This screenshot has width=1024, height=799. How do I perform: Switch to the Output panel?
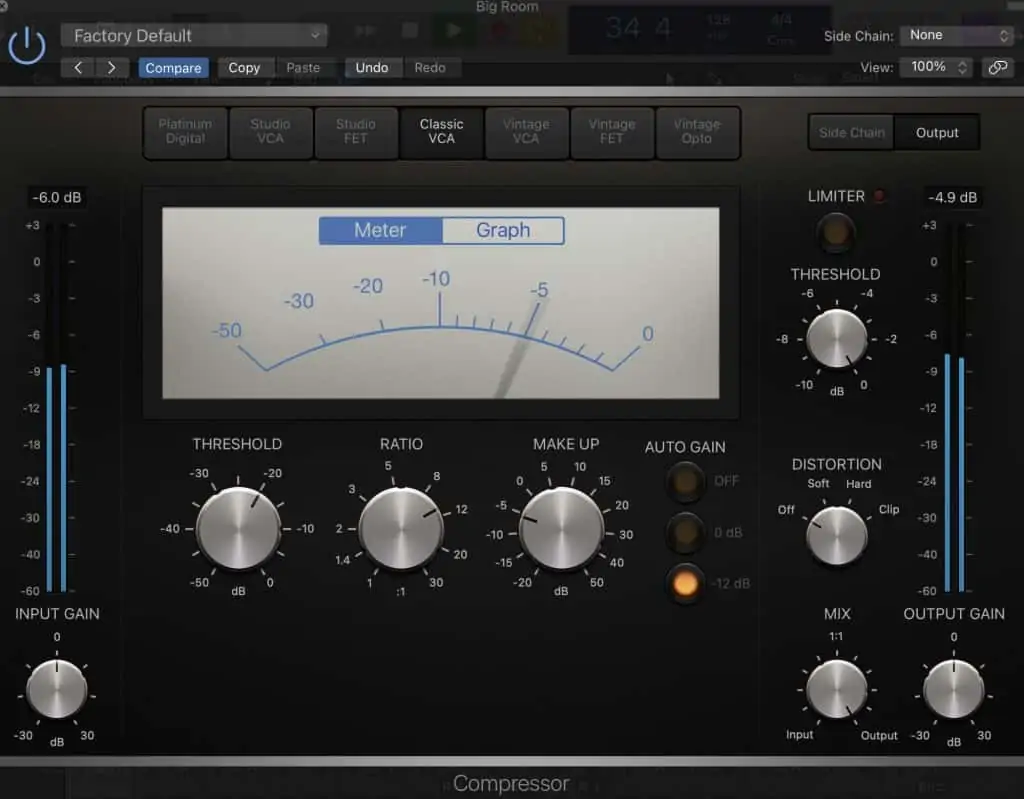[x=936, y=133]
